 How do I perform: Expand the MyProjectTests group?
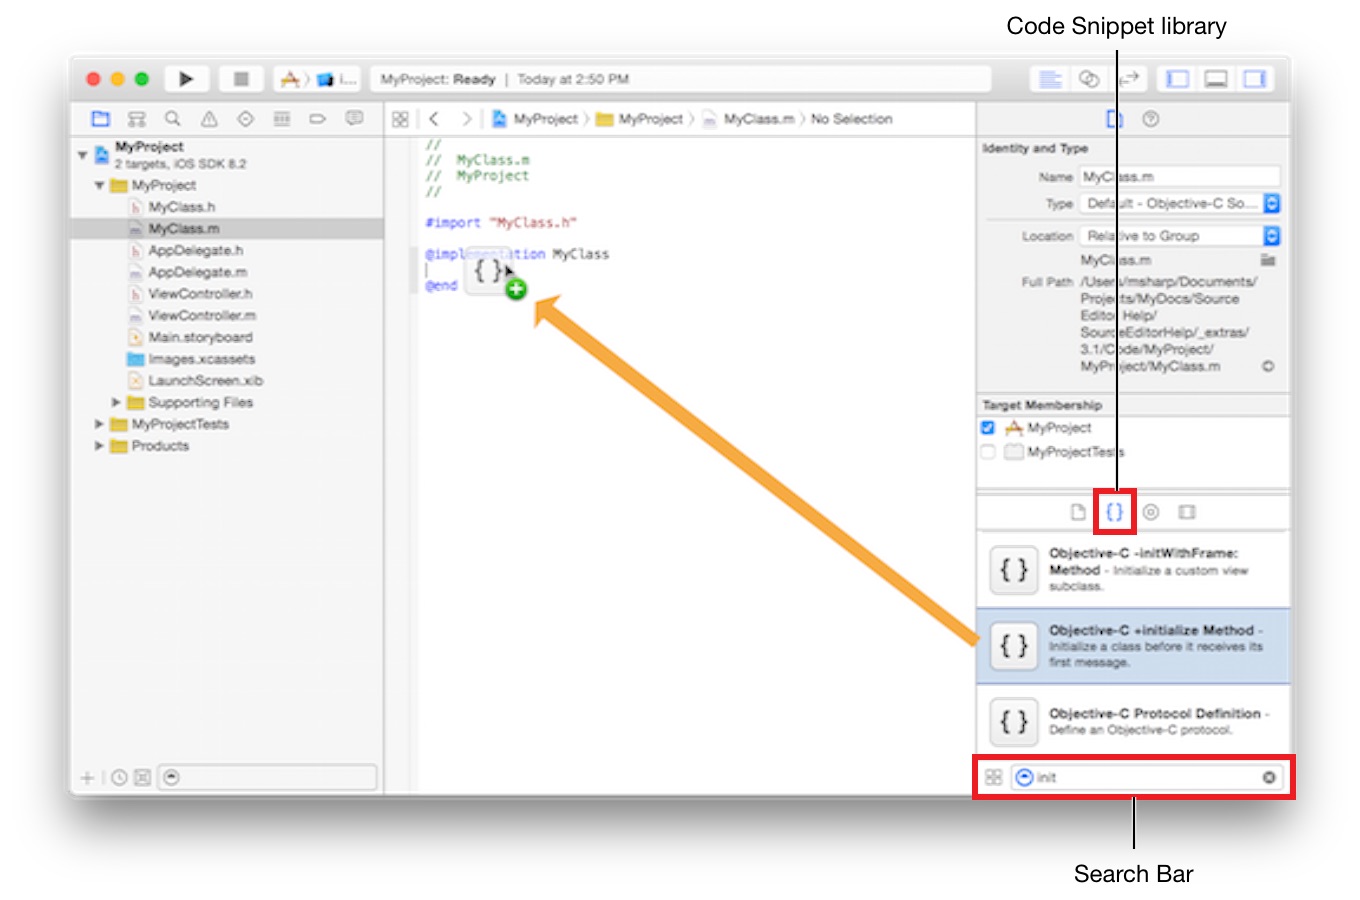(x=99, y=424)
